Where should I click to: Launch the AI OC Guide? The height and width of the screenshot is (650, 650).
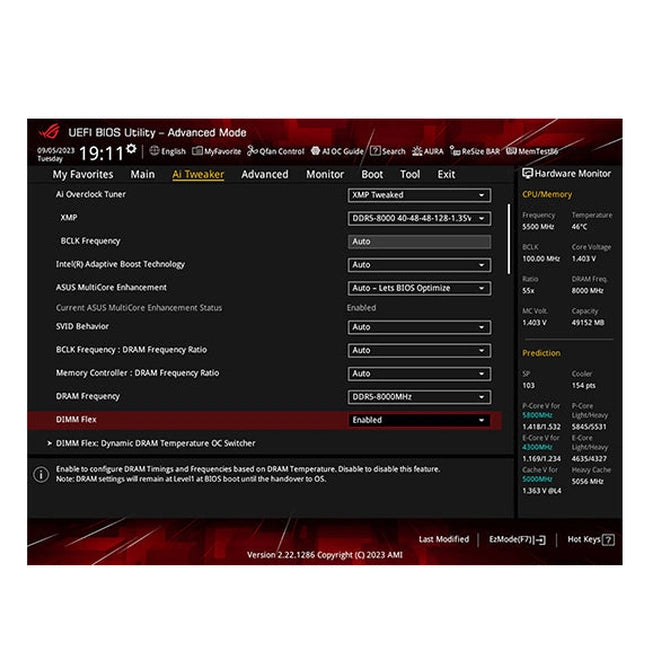[337, 151]
